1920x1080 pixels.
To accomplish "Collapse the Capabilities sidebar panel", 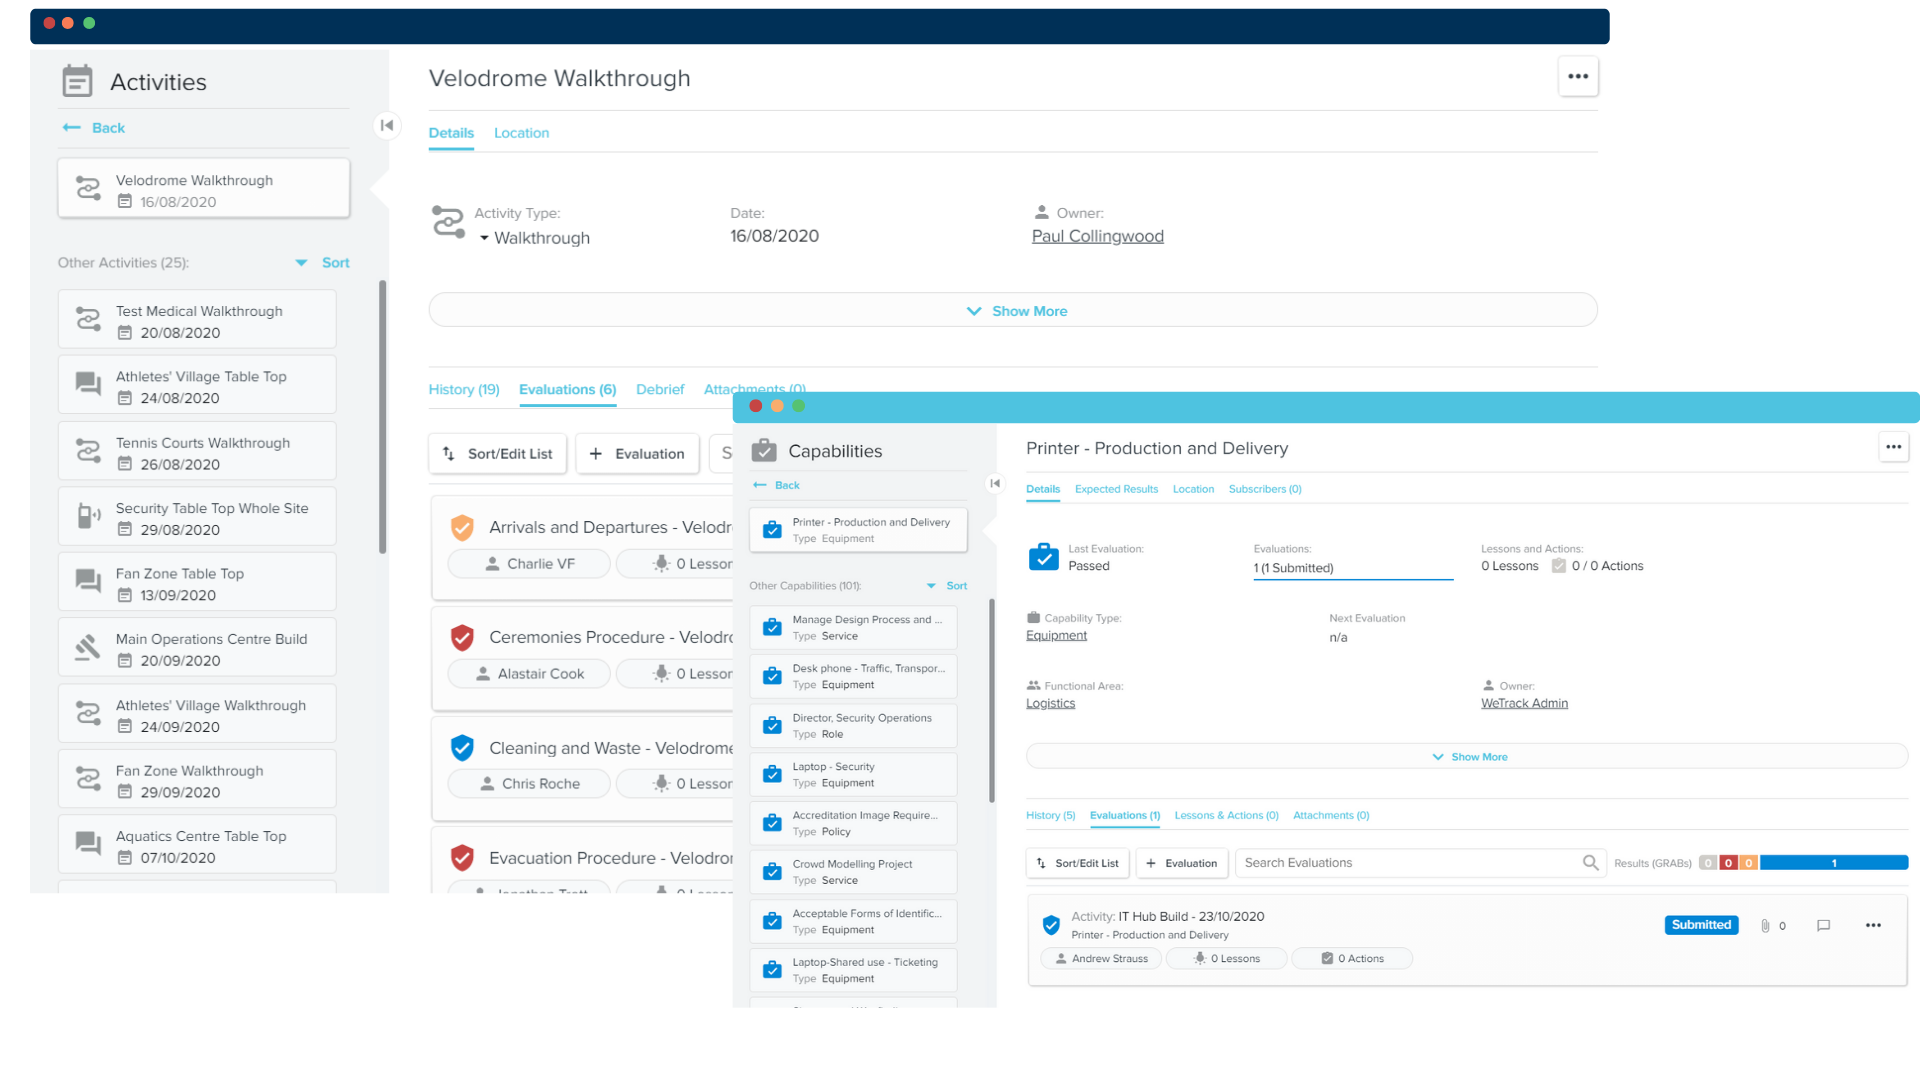I will 994,484.
